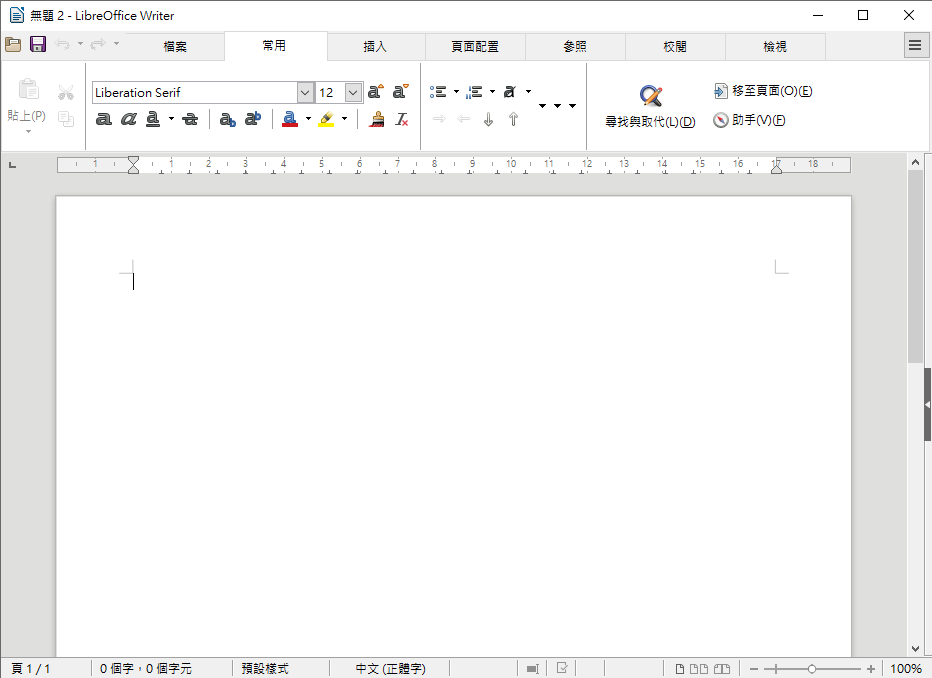The width and height of the screenshot is (932, 678).
Task: Switch to the 插入 tab
Action: click(375, 46)
